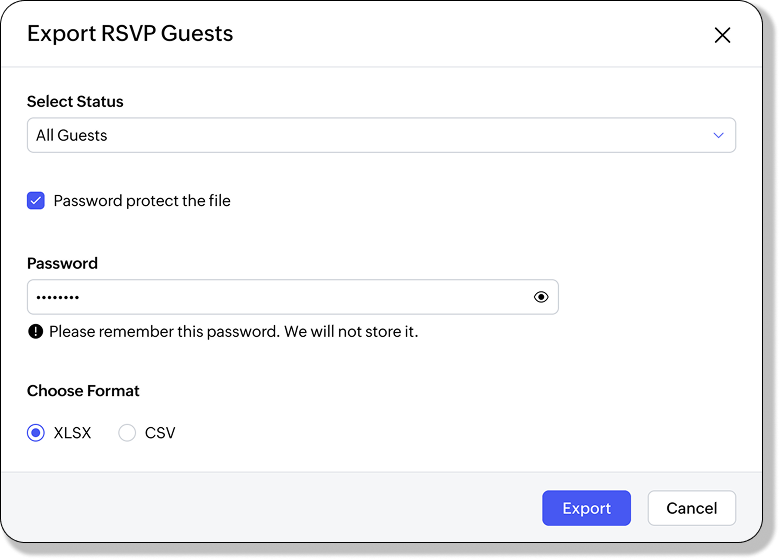The height and width of the screenshot is (559, 779).
Task: Expand the status dropdown chevron arrow
Action: 718,135
